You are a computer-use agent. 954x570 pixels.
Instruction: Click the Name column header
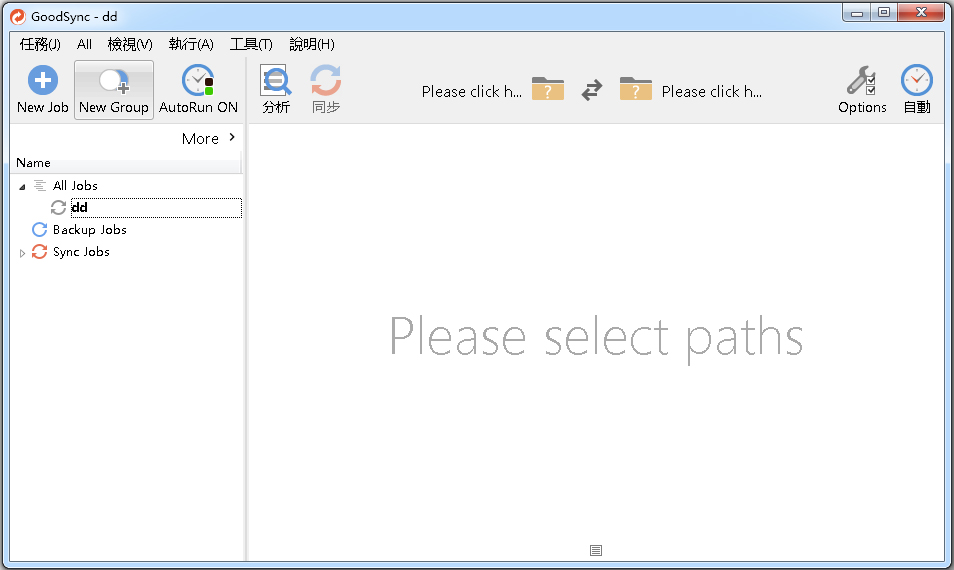coord(128,163)
